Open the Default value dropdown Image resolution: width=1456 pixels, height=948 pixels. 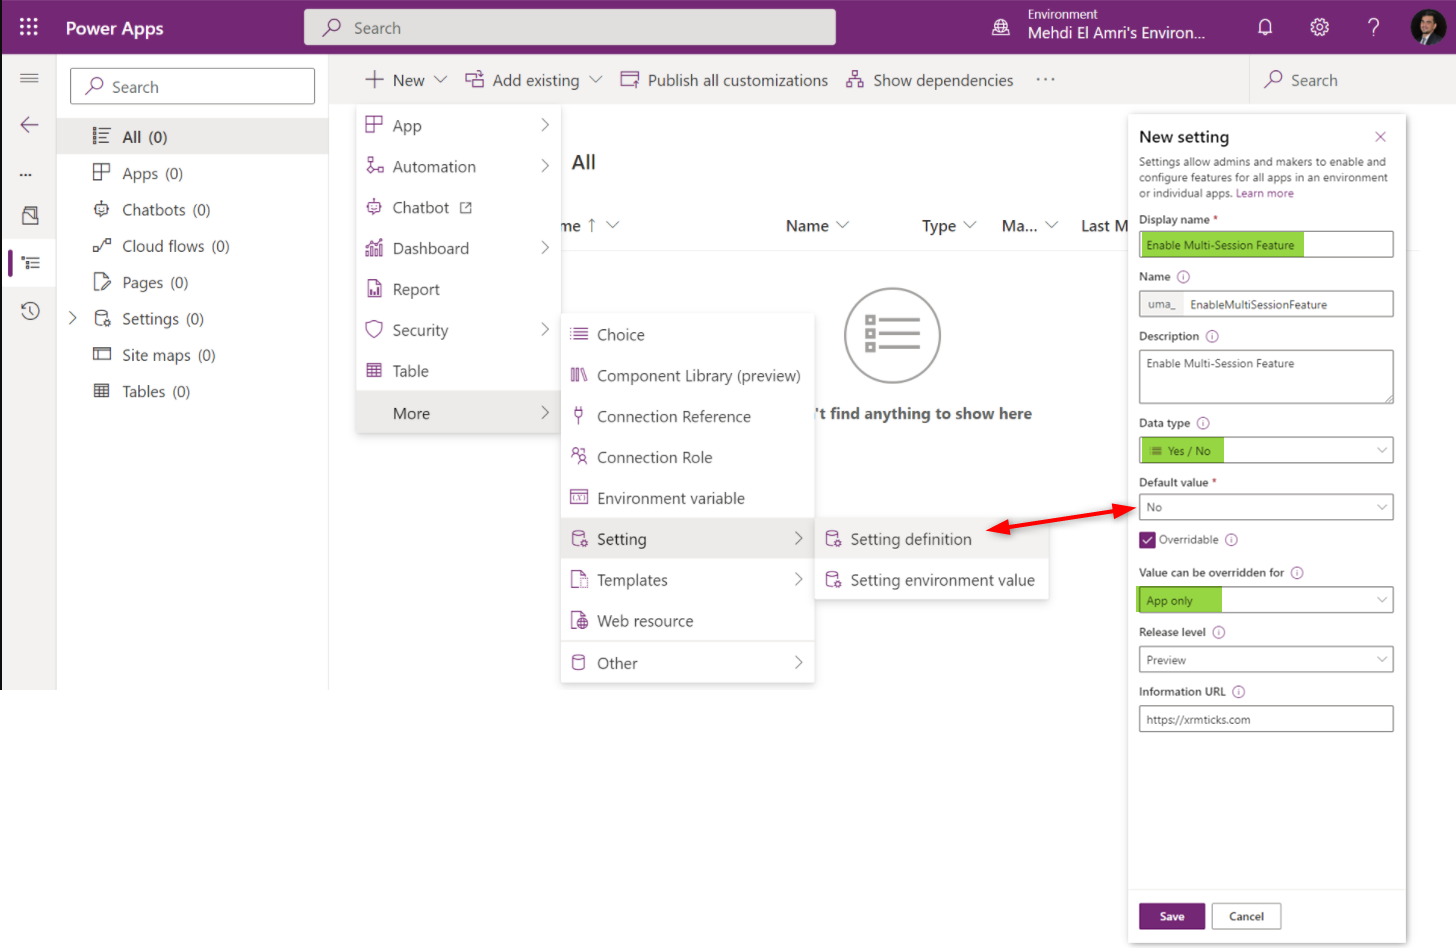[x=1265, y=507]
